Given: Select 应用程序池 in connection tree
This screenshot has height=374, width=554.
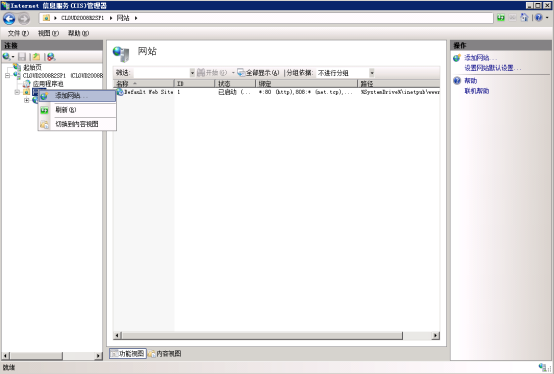Looking at the screenshot, I should click(x=48, y=84).
